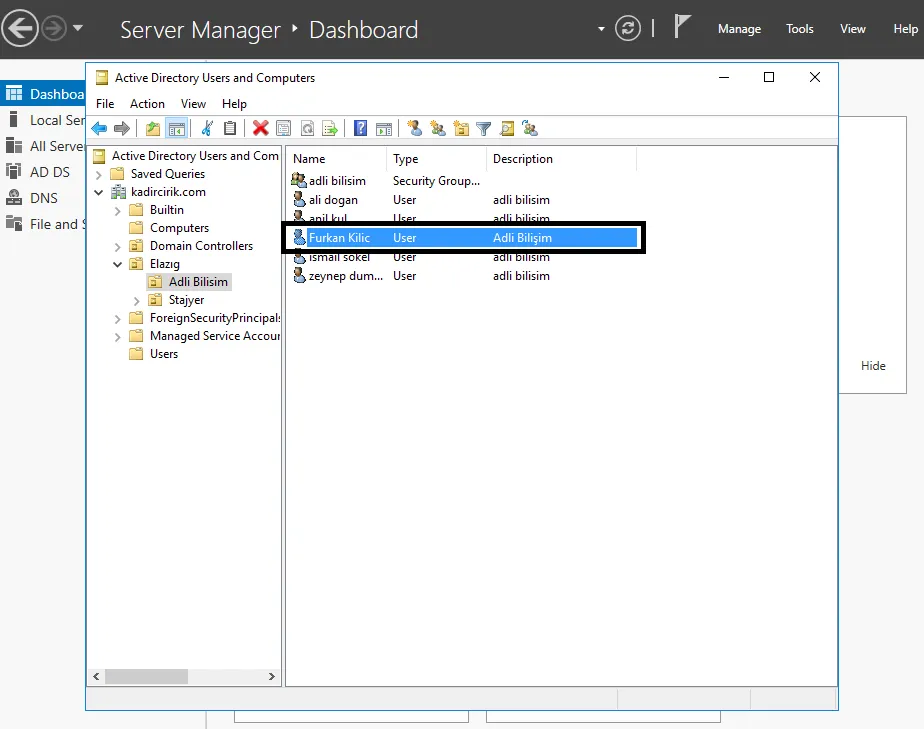Image resolution: width=924 pixels, height=729 pixels.
Task: Click Server Manager Refresh circular icon
Action: pyautogui.click(x=628, y=28)
